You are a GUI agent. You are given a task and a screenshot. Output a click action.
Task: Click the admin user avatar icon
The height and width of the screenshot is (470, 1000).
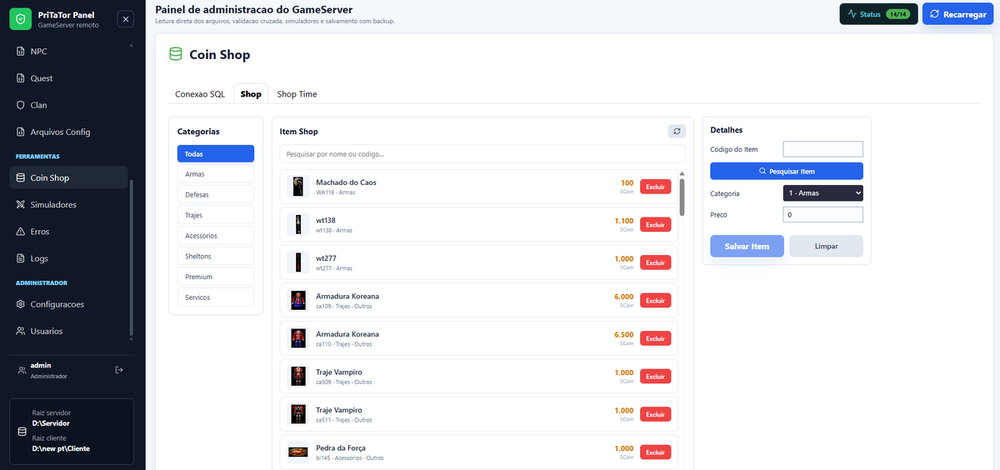(22, 370)
